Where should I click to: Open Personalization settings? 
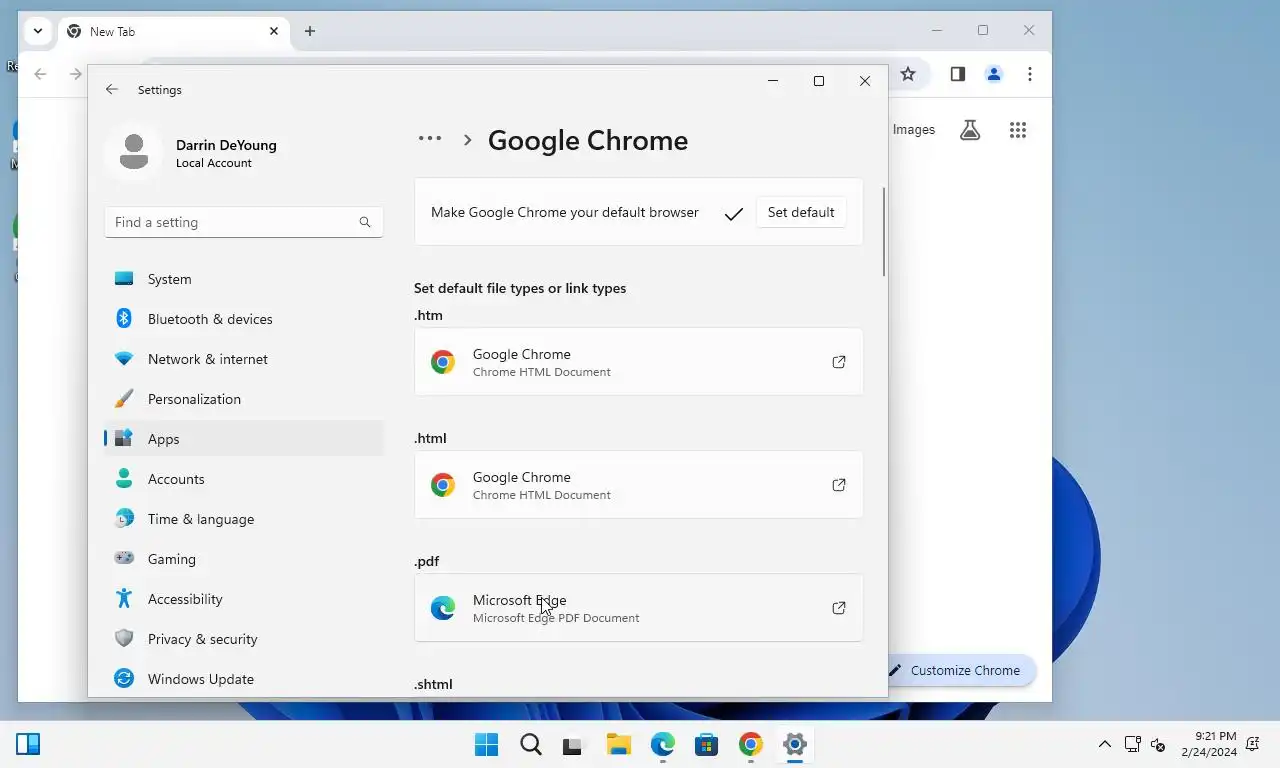(x=244, y=399)
